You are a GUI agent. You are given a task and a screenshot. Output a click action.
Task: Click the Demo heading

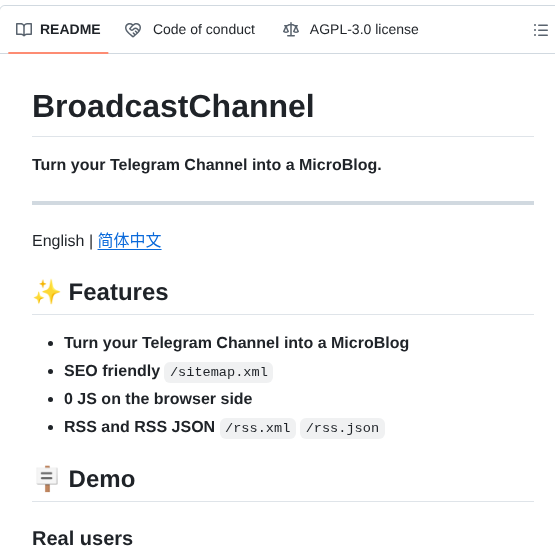pyautogui.click(x=102, y=479)
